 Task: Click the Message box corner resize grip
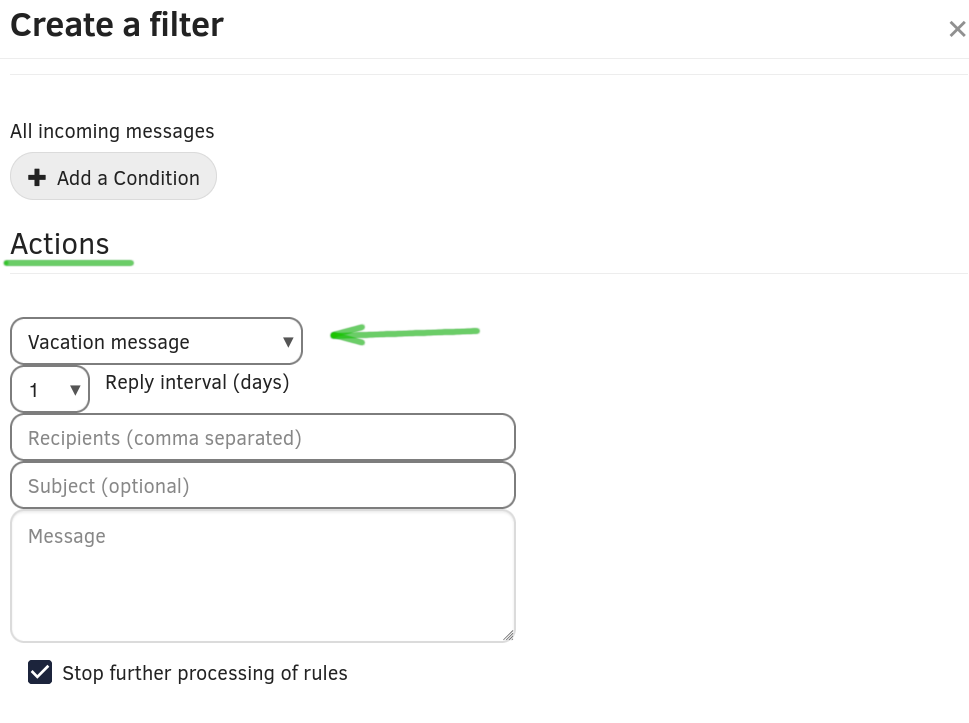pyautogui.click(x=508, y=635)
